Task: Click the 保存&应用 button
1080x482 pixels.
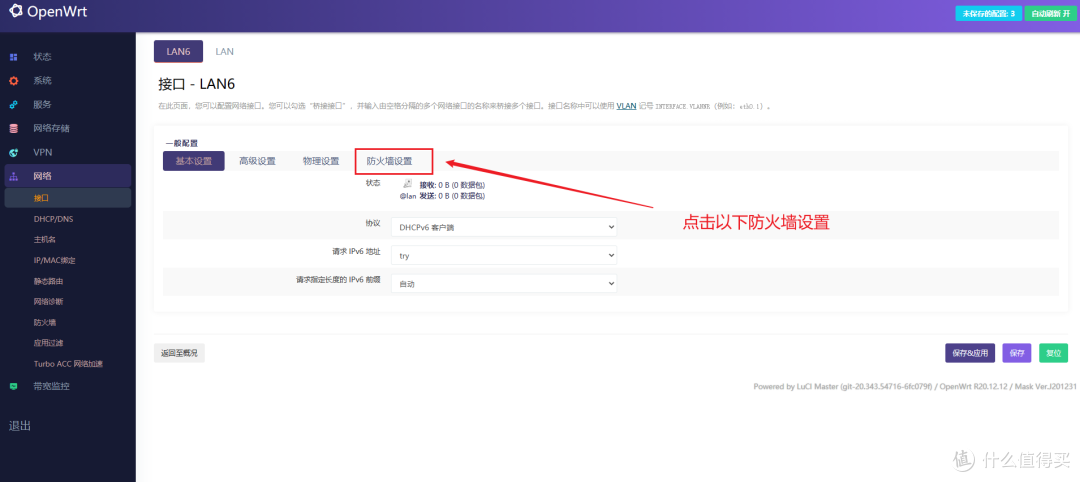Action: click(x=970, y=353)
